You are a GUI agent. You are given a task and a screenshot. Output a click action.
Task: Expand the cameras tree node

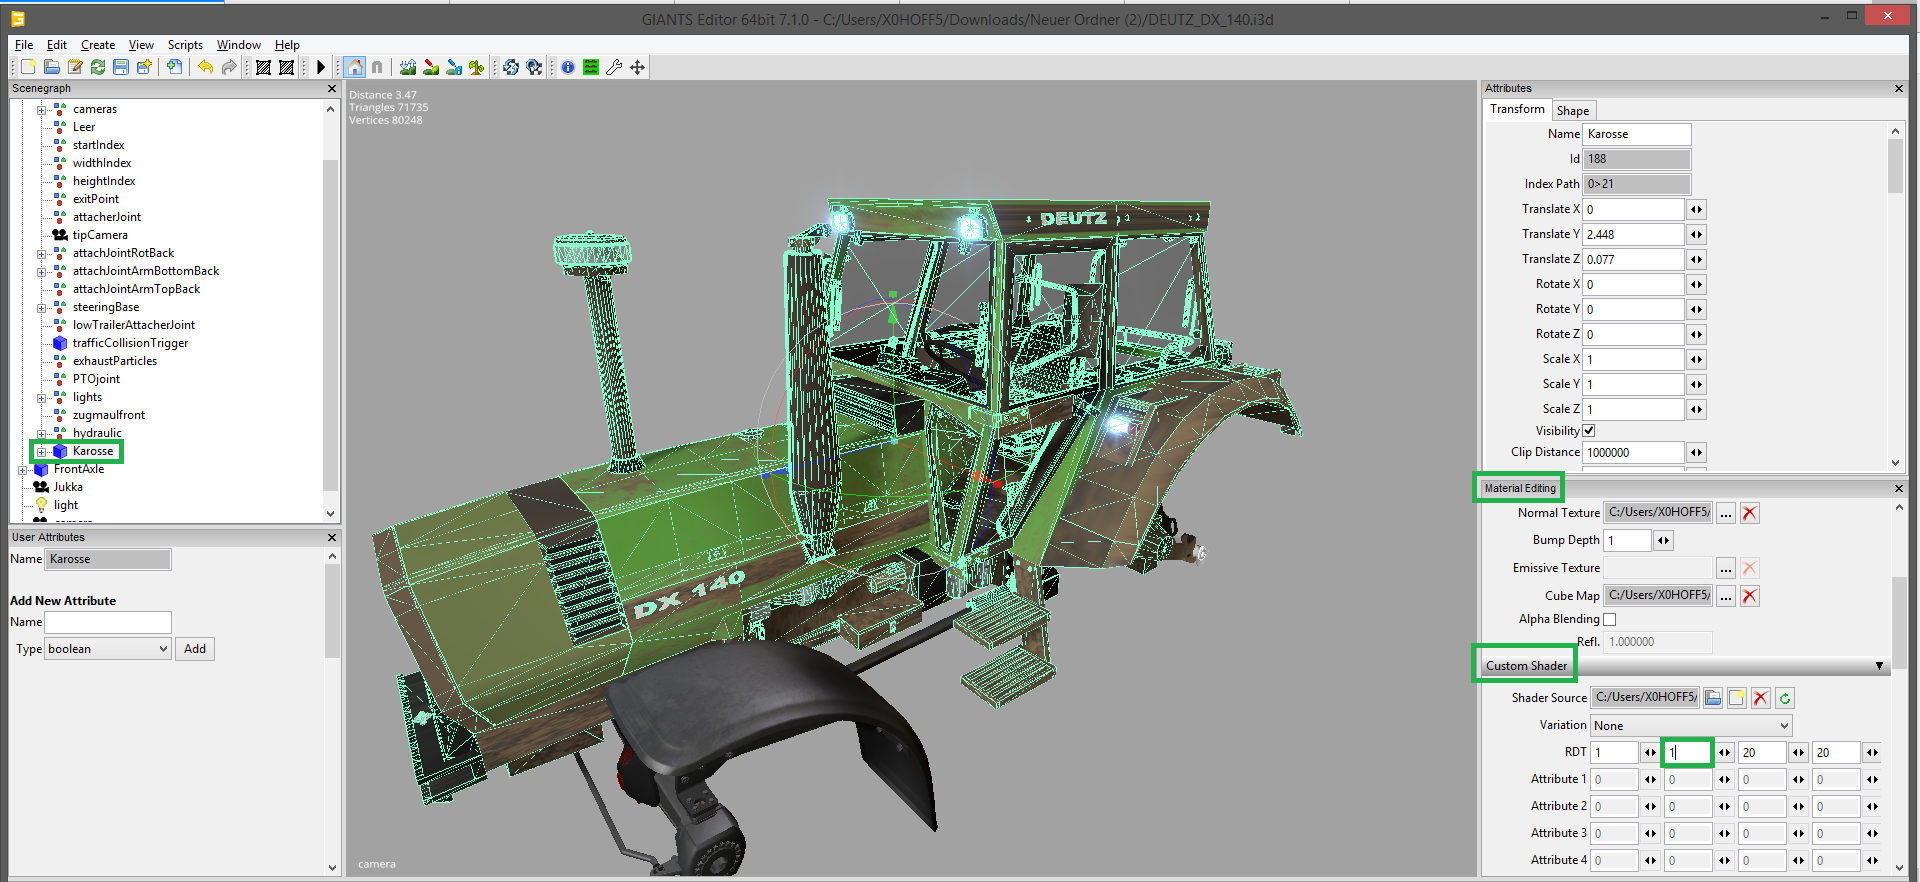click(x=41, y=110)
